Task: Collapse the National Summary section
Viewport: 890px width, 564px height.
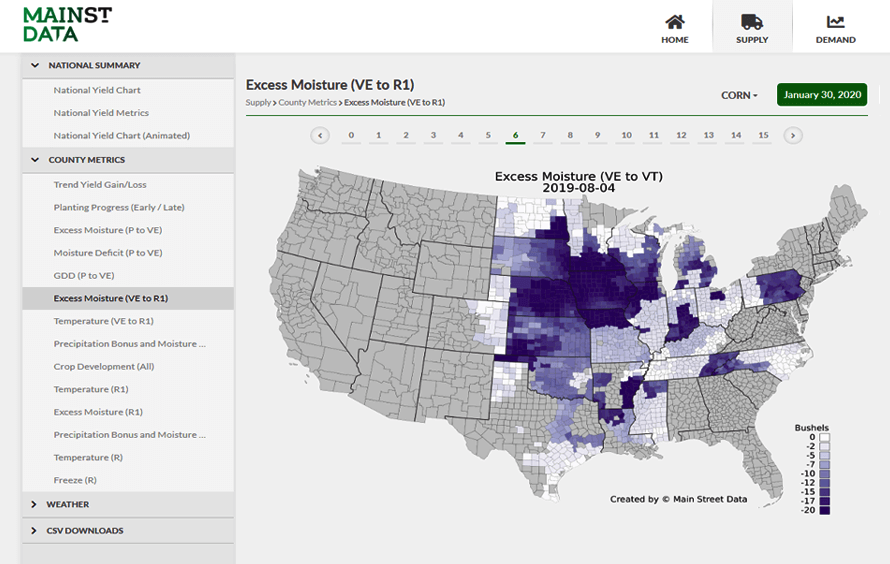Action: coord(36,66)
